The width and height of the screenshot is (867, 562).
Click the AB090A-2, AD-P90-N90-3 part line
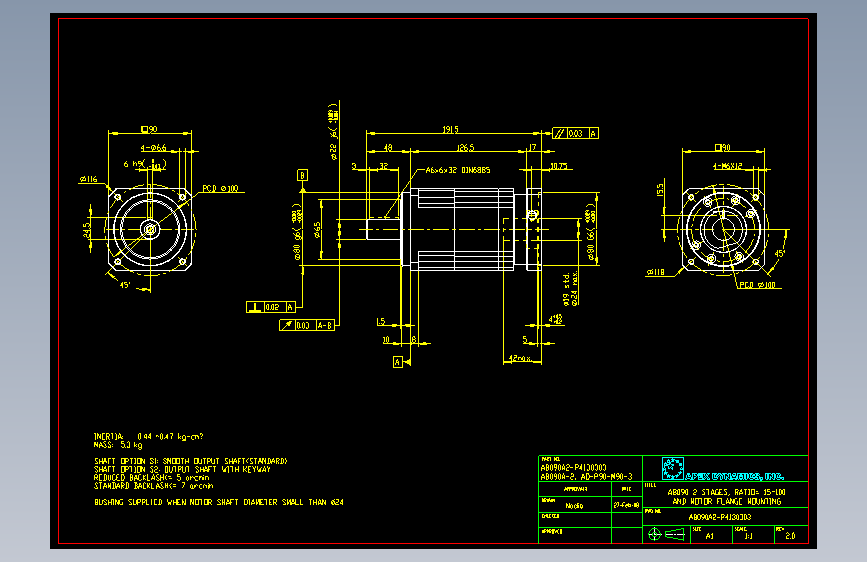pyautogui.click(x=587, y=476)
